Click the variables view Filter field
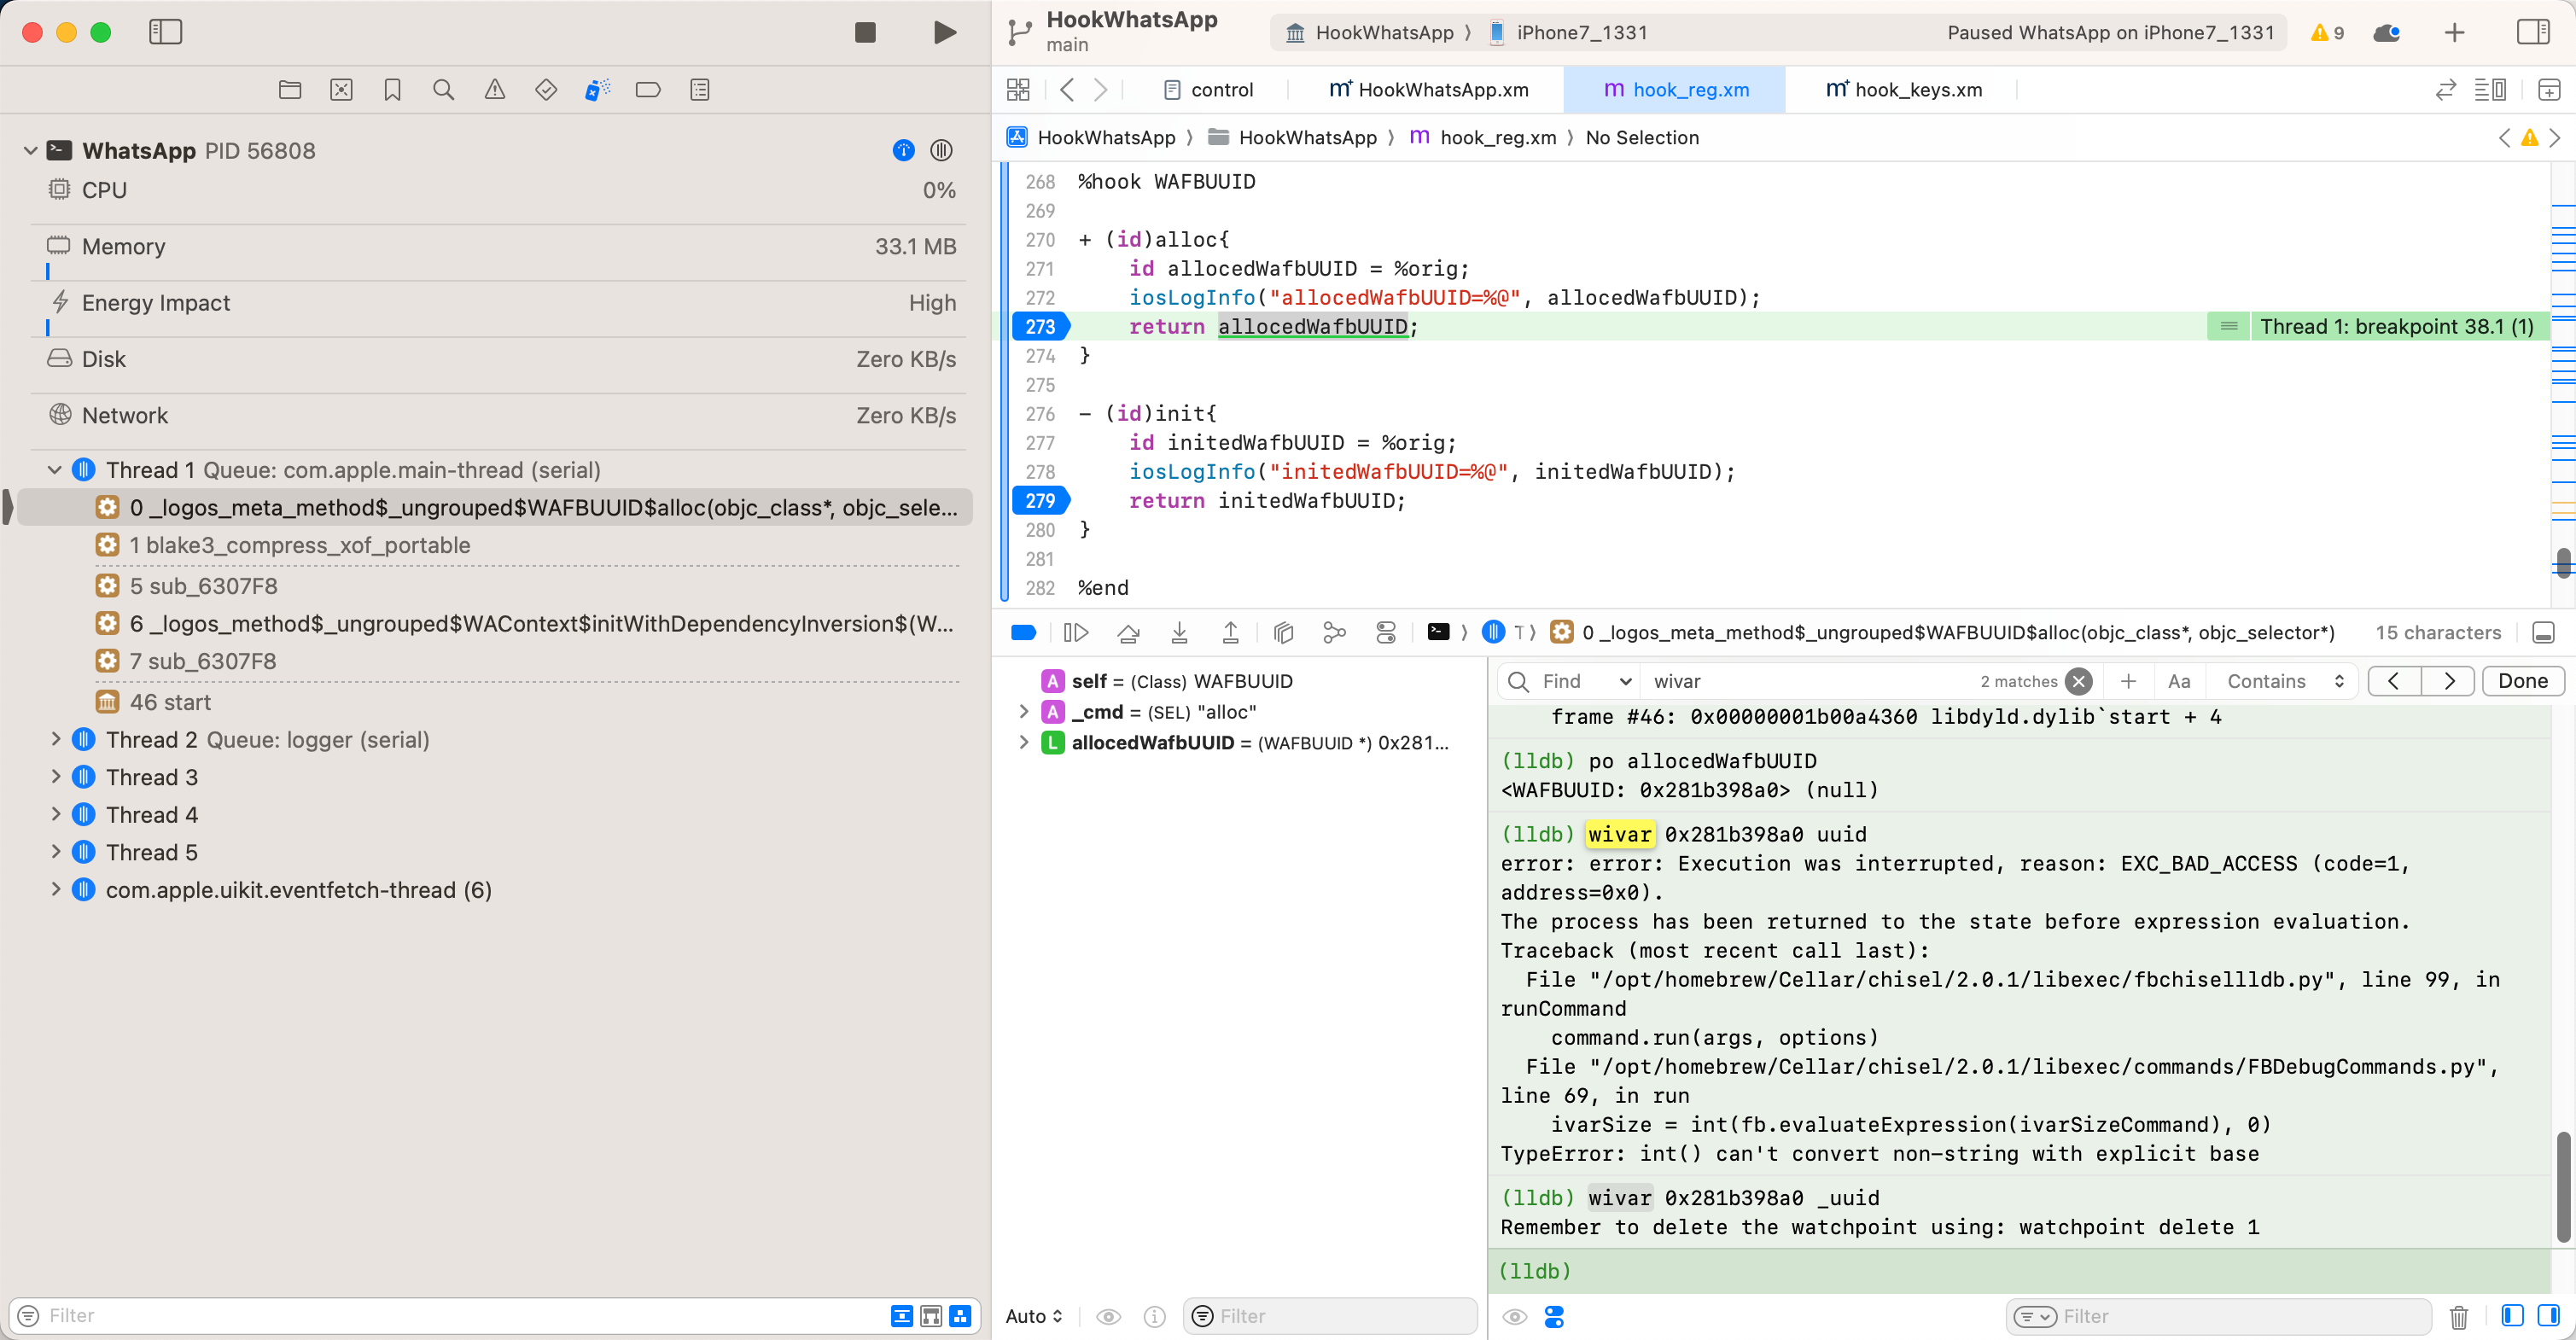This screenshot has width=2576, height=1340. coord(1330,1316)
